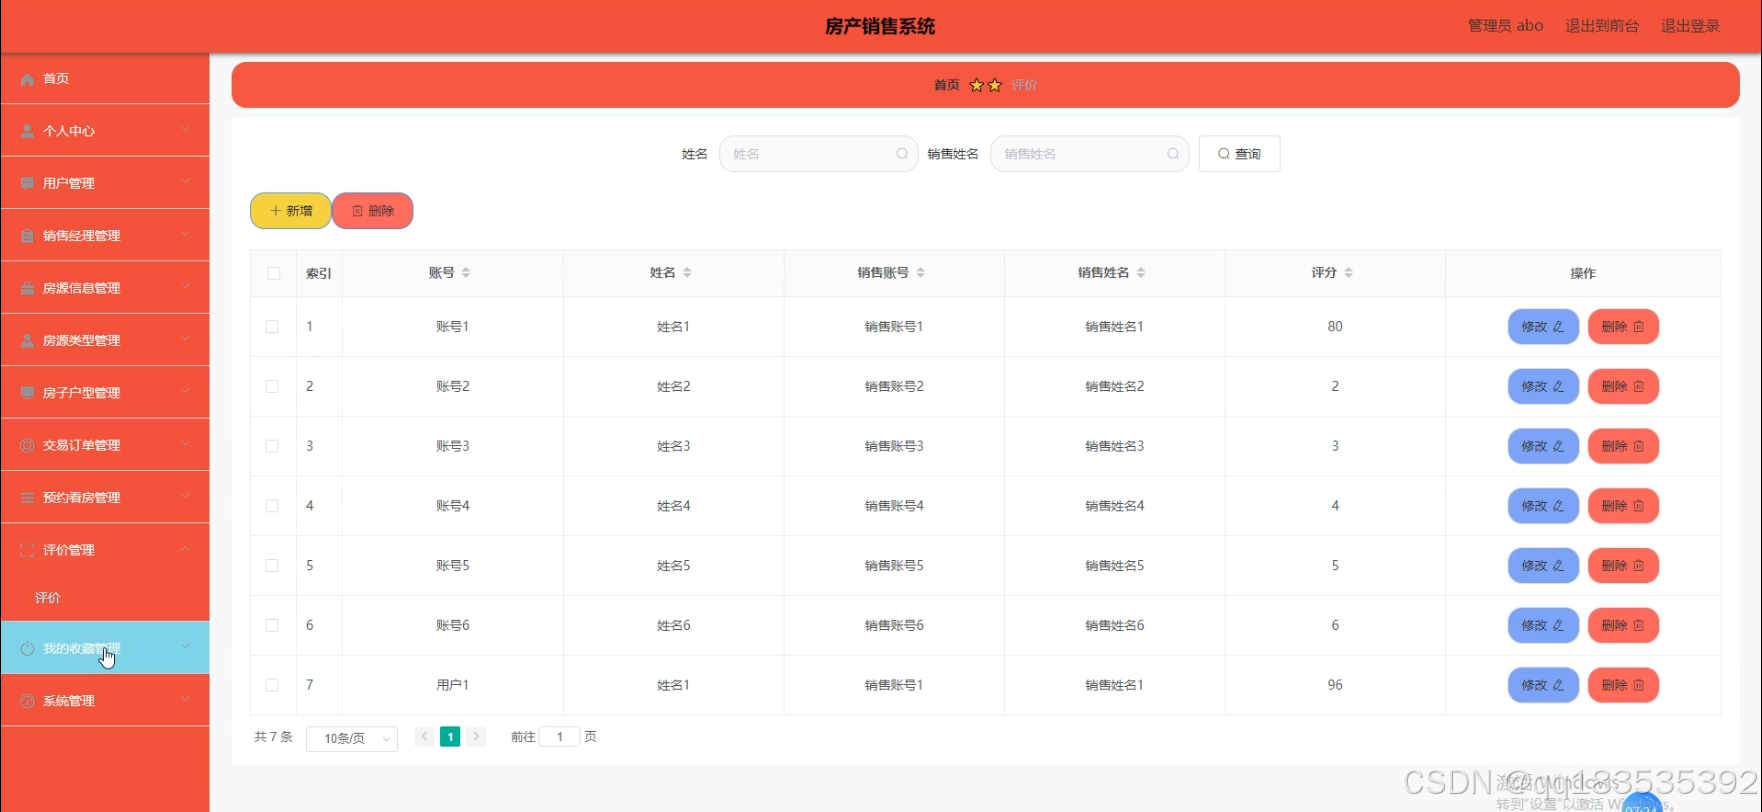Check the checkbox for row 账号4
The height and width of the screenshot is (812, 1762).
(272, 506)
